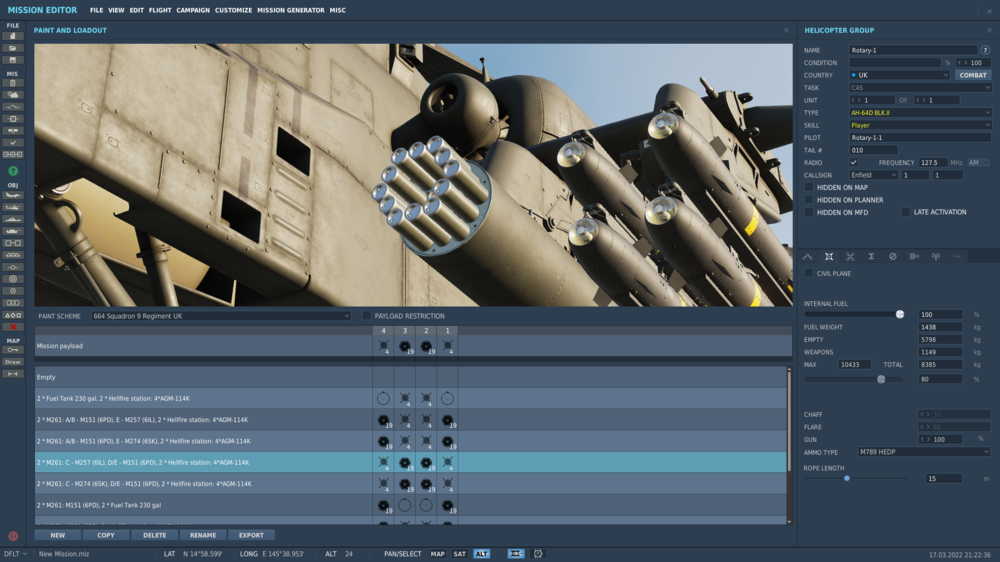Click the save mission disk icon
This screenshot has height=562, width=1000.
click(x=13, y=60)
